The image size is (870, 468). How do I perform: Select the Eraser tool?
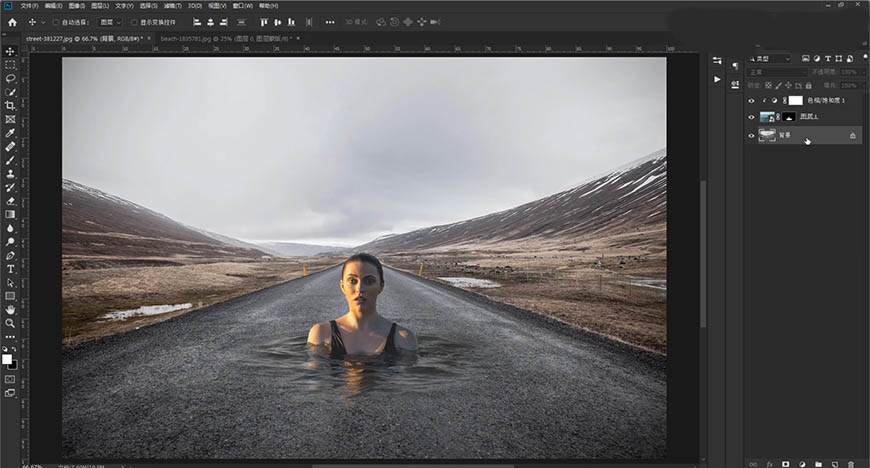[x=10, y=201]
